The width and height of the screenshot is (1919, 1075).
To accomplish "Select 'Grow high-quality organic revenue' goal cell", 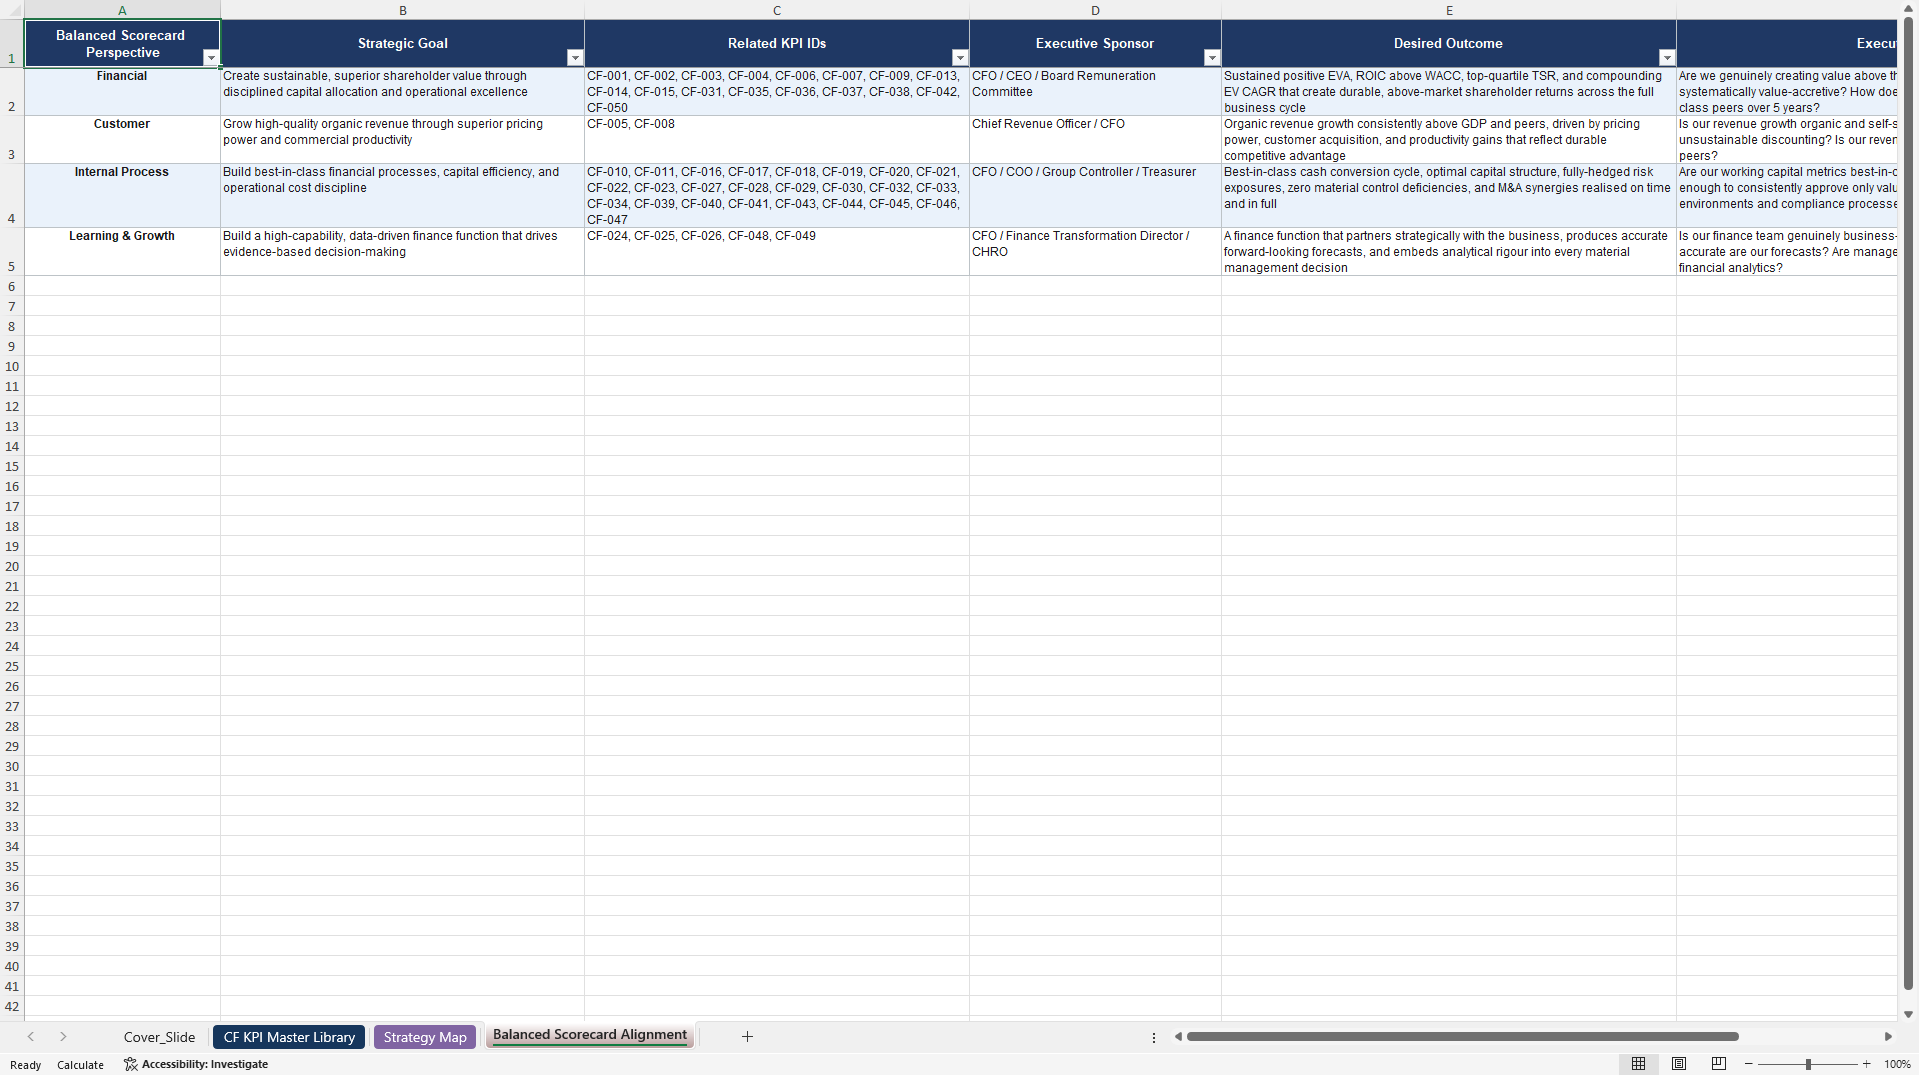I will point(402,140).
